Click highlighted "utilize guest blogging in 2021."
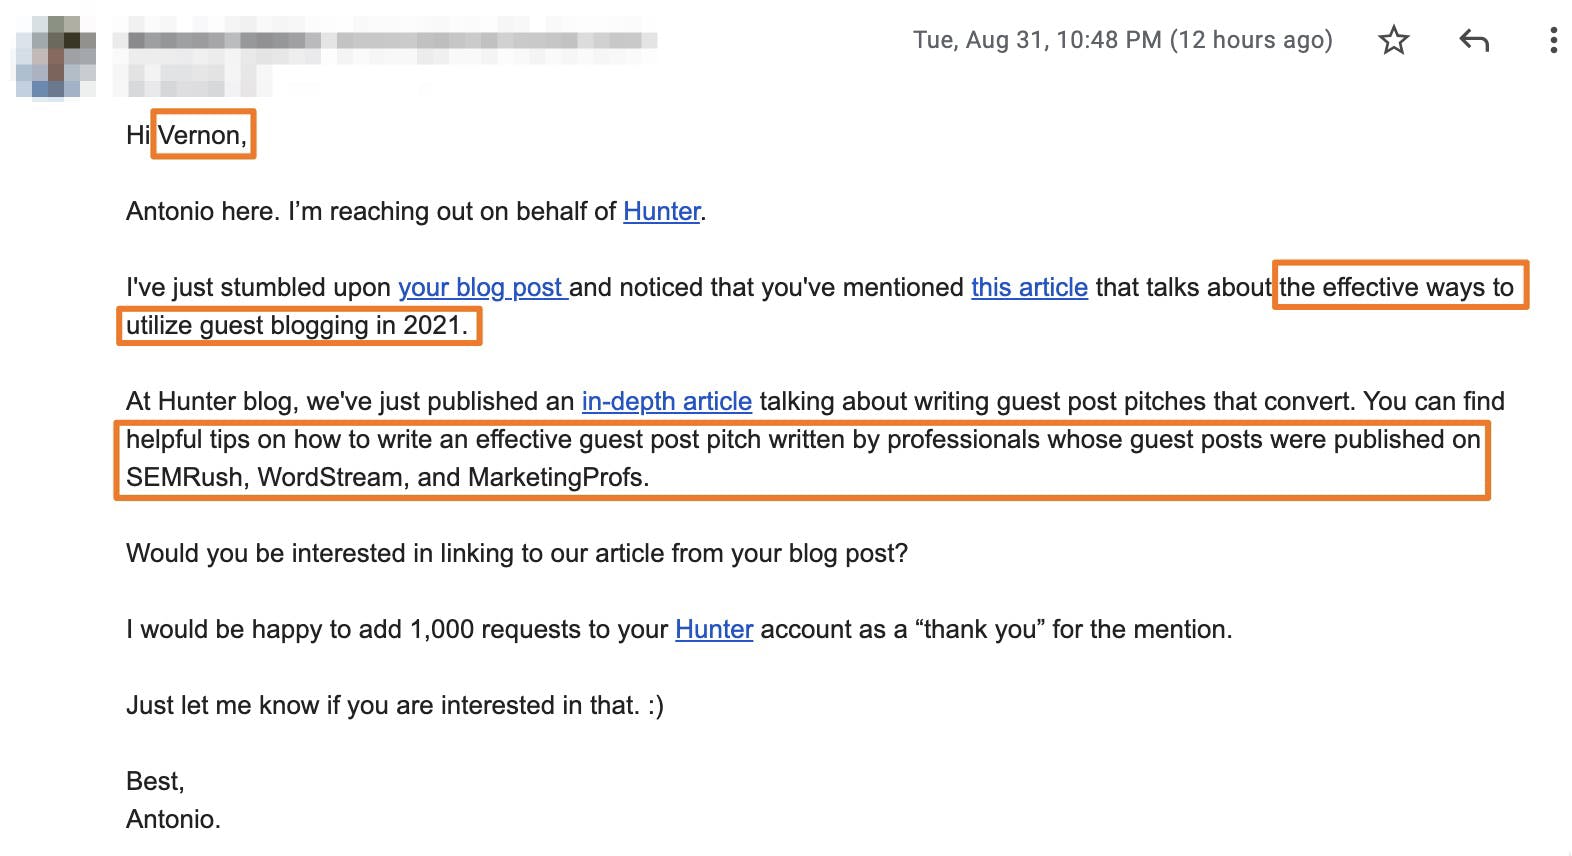Screen dimensions: 1572x856 pos(297,326)
